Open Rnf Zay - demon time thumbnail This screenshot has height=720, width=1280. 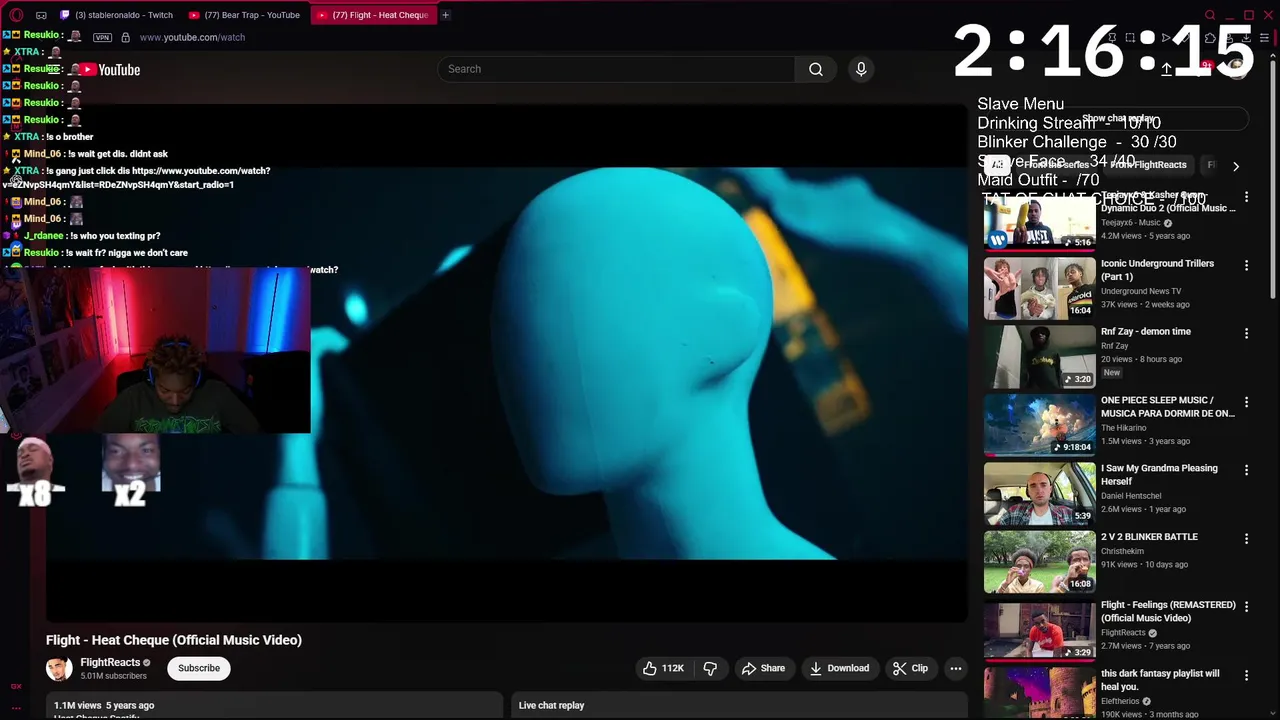tap(1039, 358)
